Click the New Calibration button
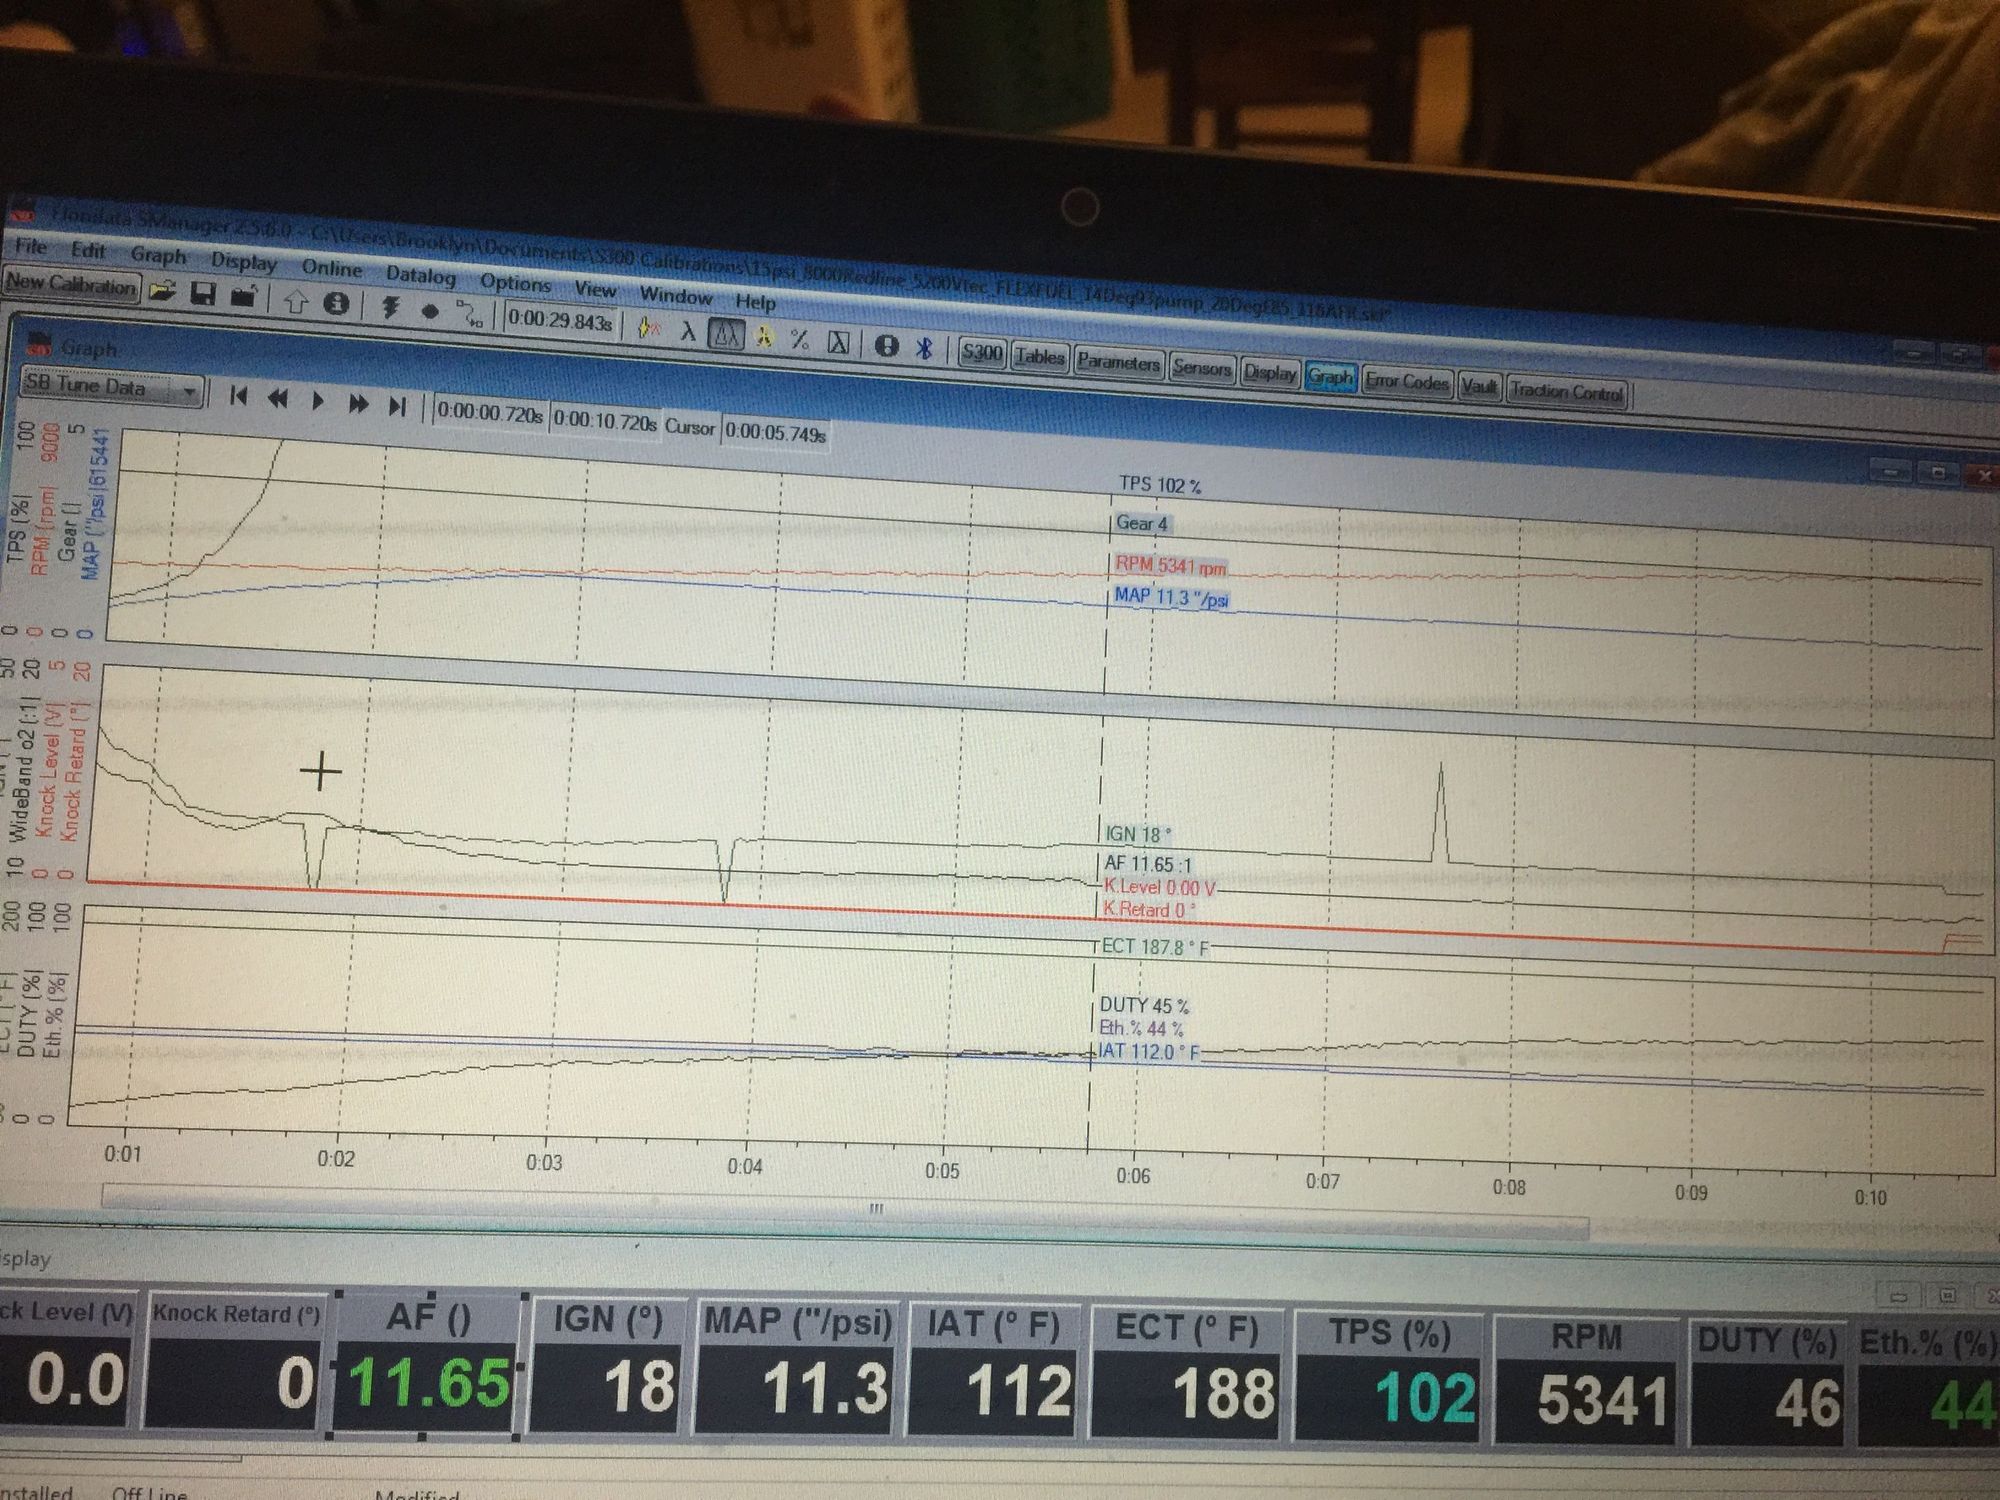This screenshot has width=2000, height=1500. (70, 284)
